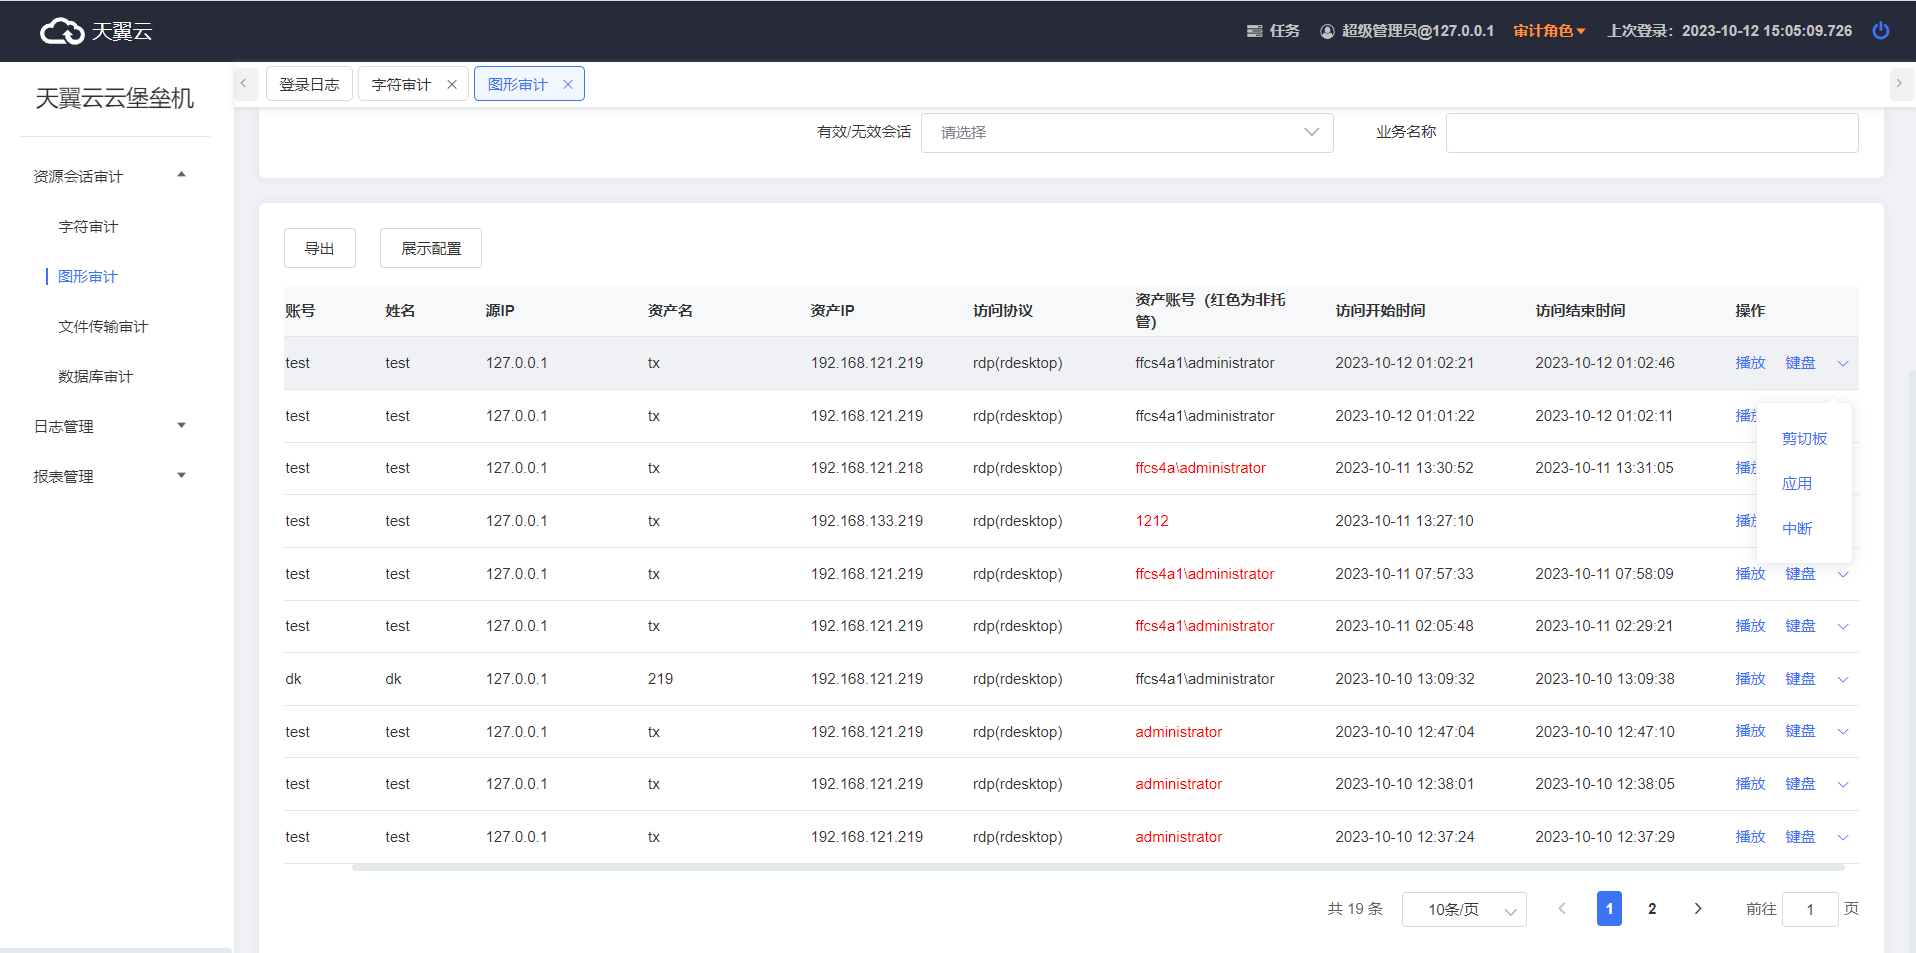1916x953 pixels.
Task: Close the 字符审计 tab
Action: [452, 85]
